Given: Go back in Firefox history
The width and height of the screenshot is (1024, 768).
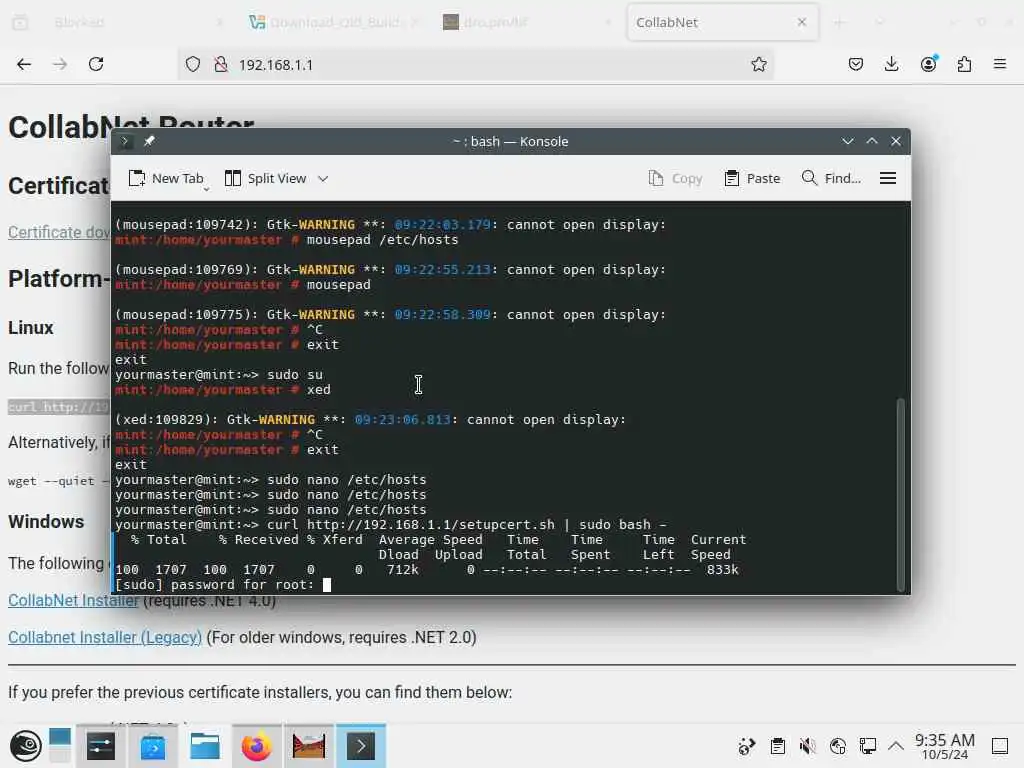Looking at the screenshot, I should [24, 64].
